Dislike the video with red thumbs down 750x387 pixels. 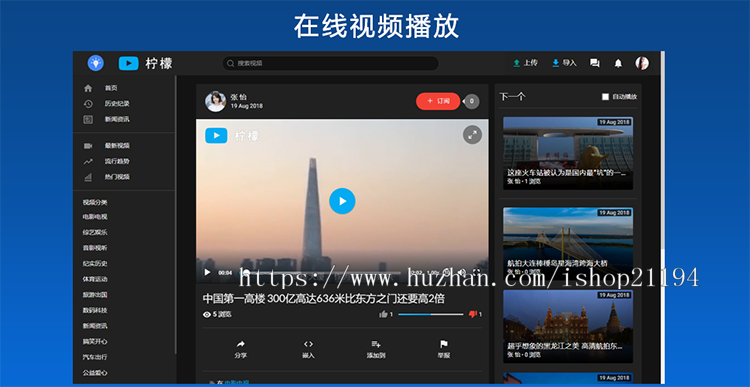473,314
